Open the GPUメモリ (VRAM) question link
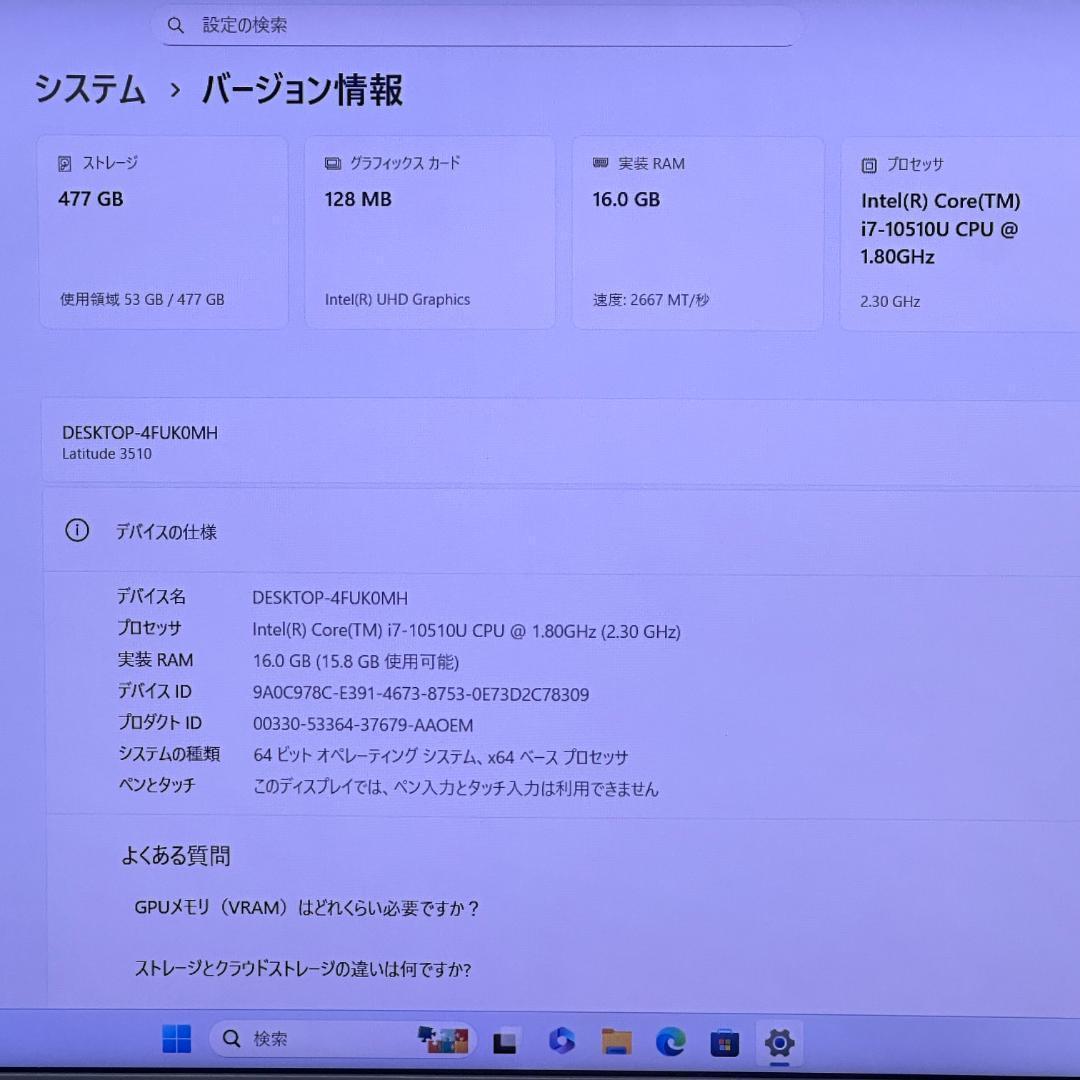This screenshot has width=1080, height=1080. (x=307, y=908)
